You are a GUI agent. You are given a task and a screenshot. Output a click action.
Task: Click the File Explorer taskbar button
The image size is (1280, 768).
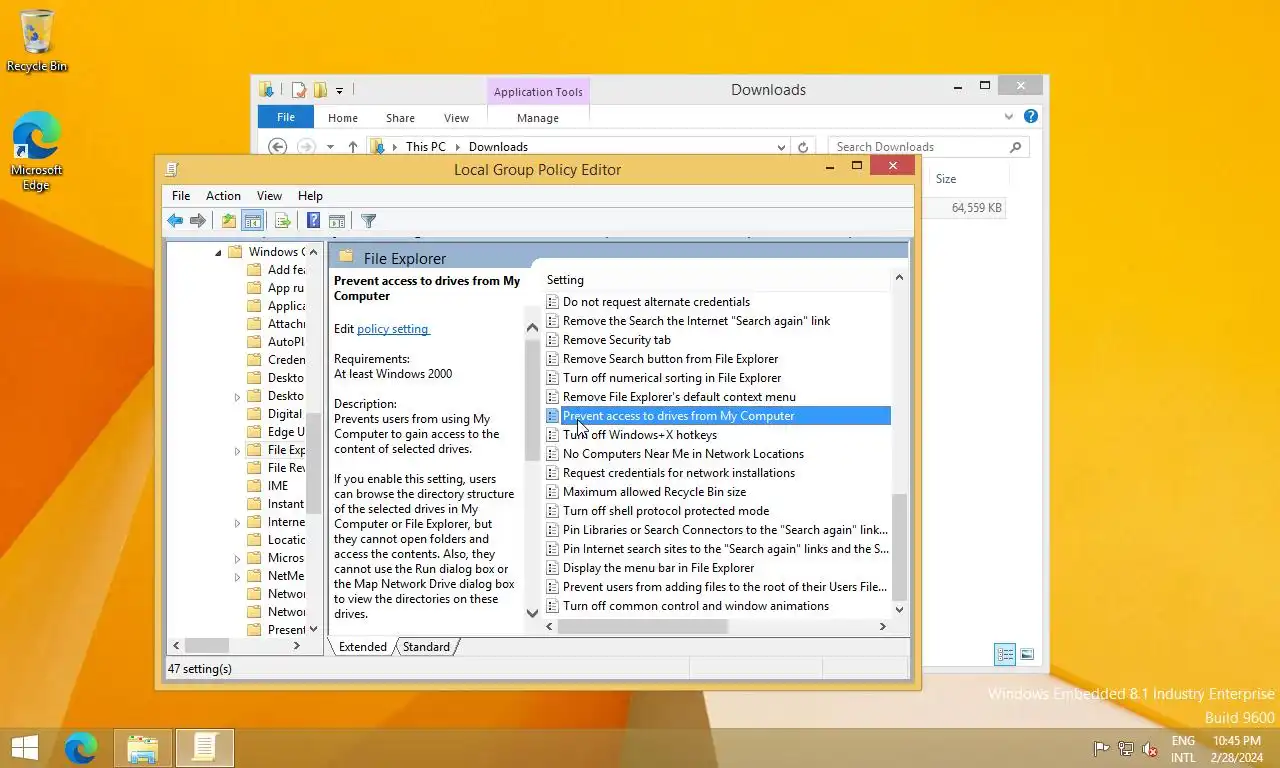pos(143,748)
